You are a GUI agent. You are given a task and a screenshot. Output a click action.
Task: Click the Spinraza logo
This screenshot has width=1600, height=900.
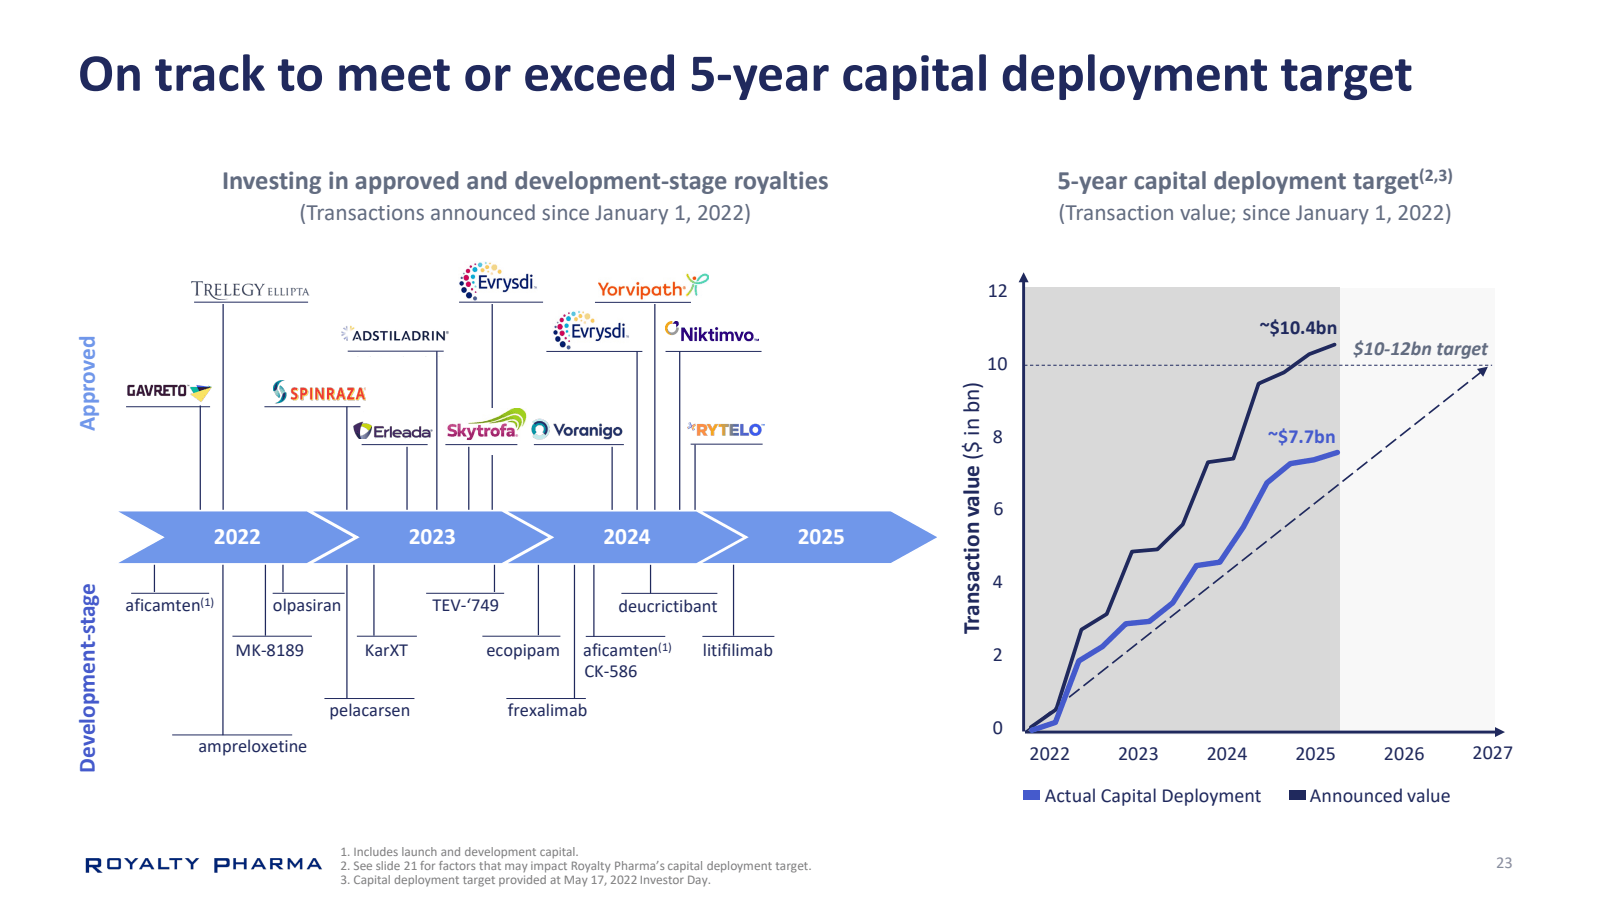pyautogui.click(x=319, y=392)
